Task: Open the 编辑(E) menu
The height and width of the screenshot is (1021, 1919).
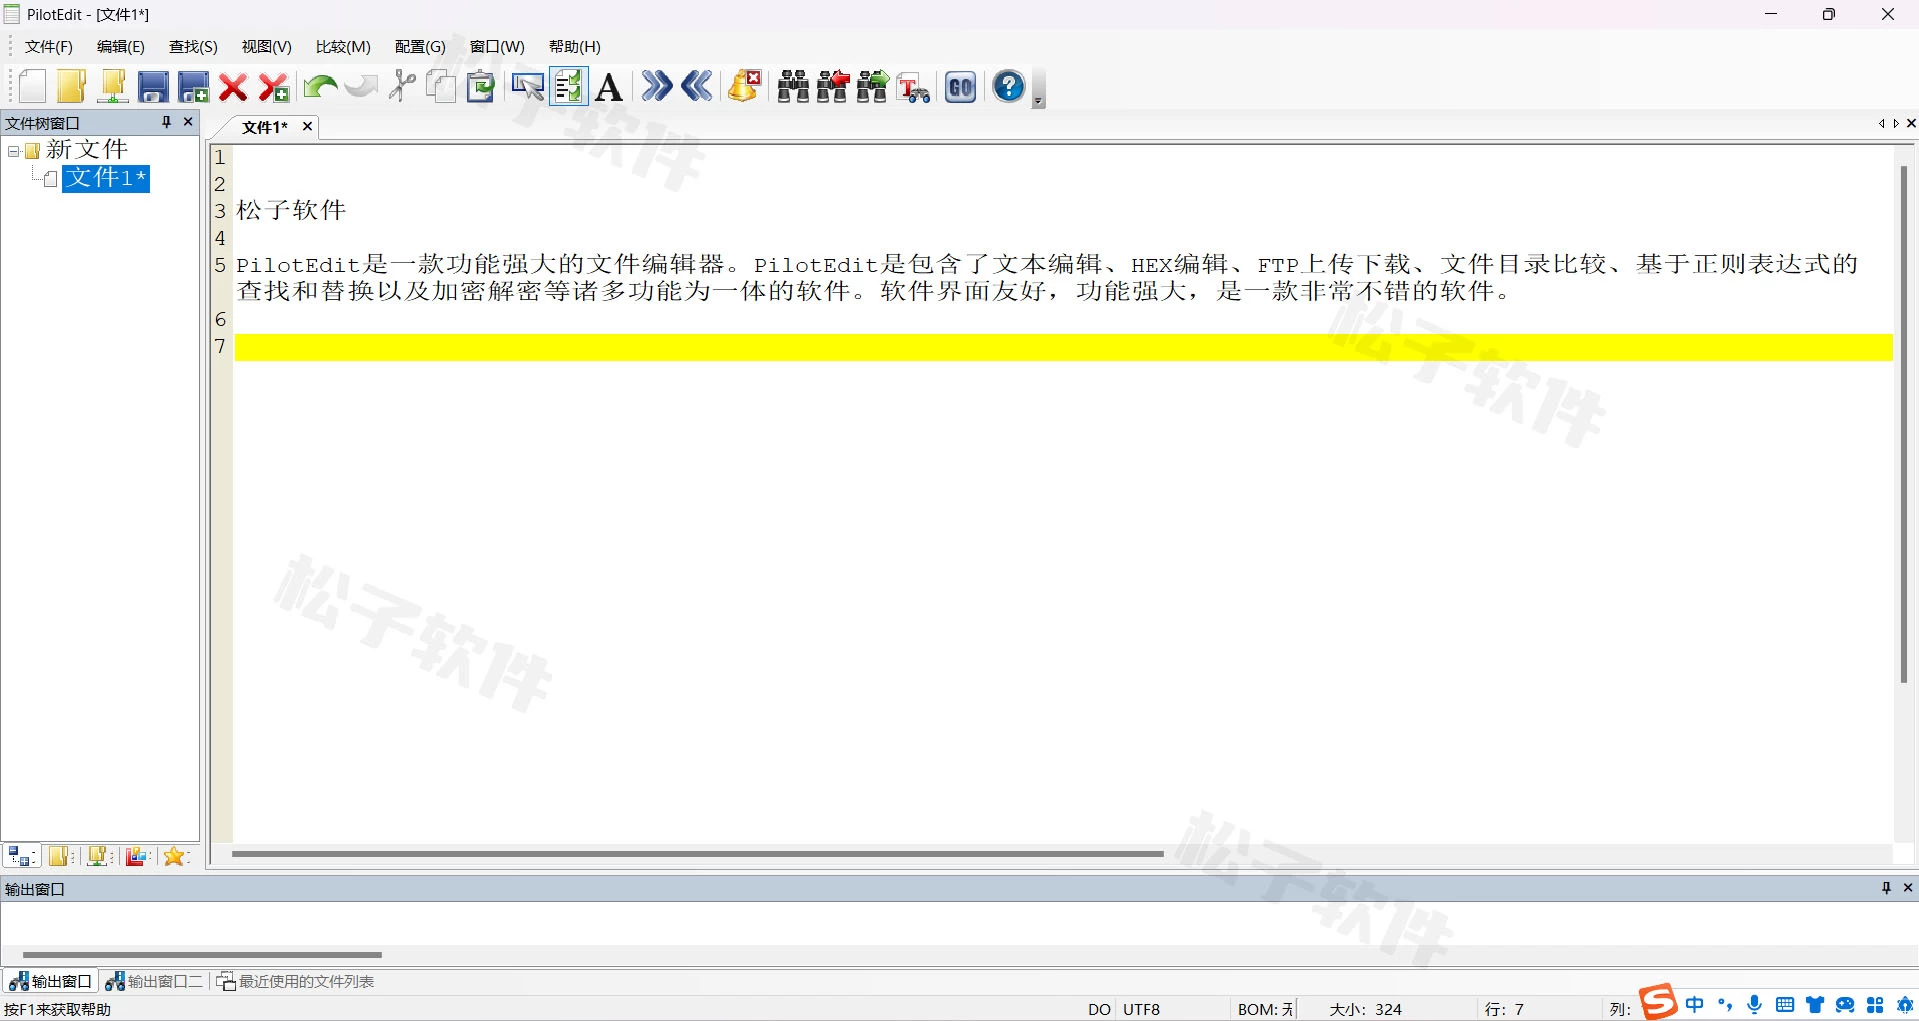Action: pyautogui.click(x=121, y=47)
